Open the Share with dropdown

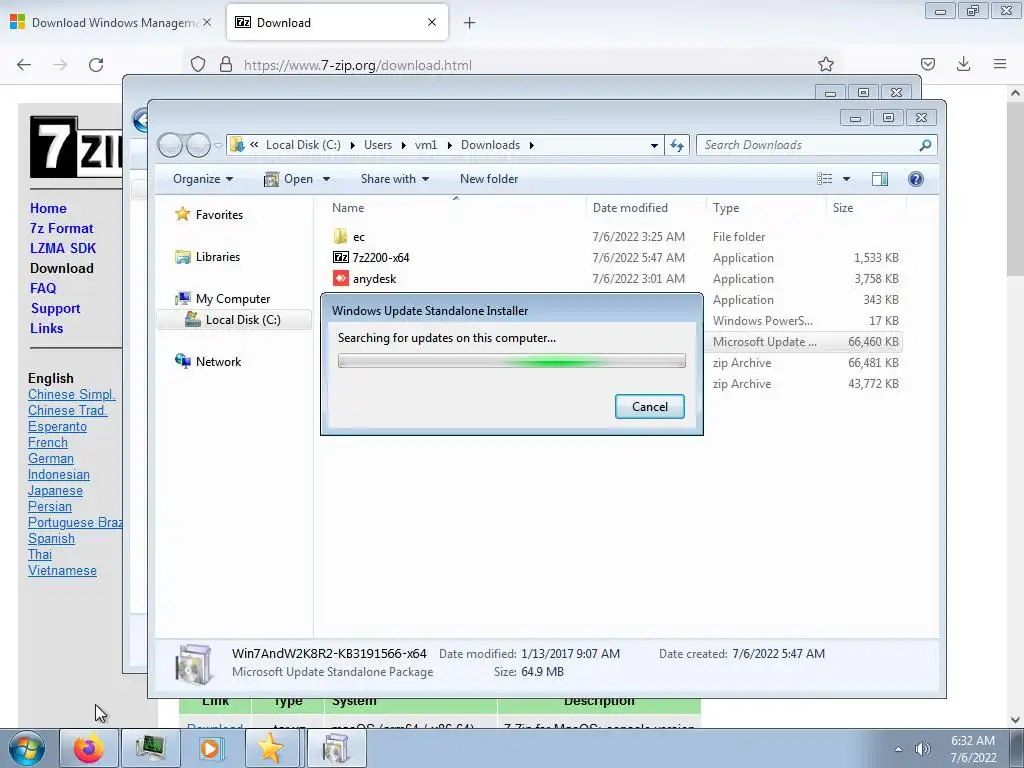[x=394, y=179]
